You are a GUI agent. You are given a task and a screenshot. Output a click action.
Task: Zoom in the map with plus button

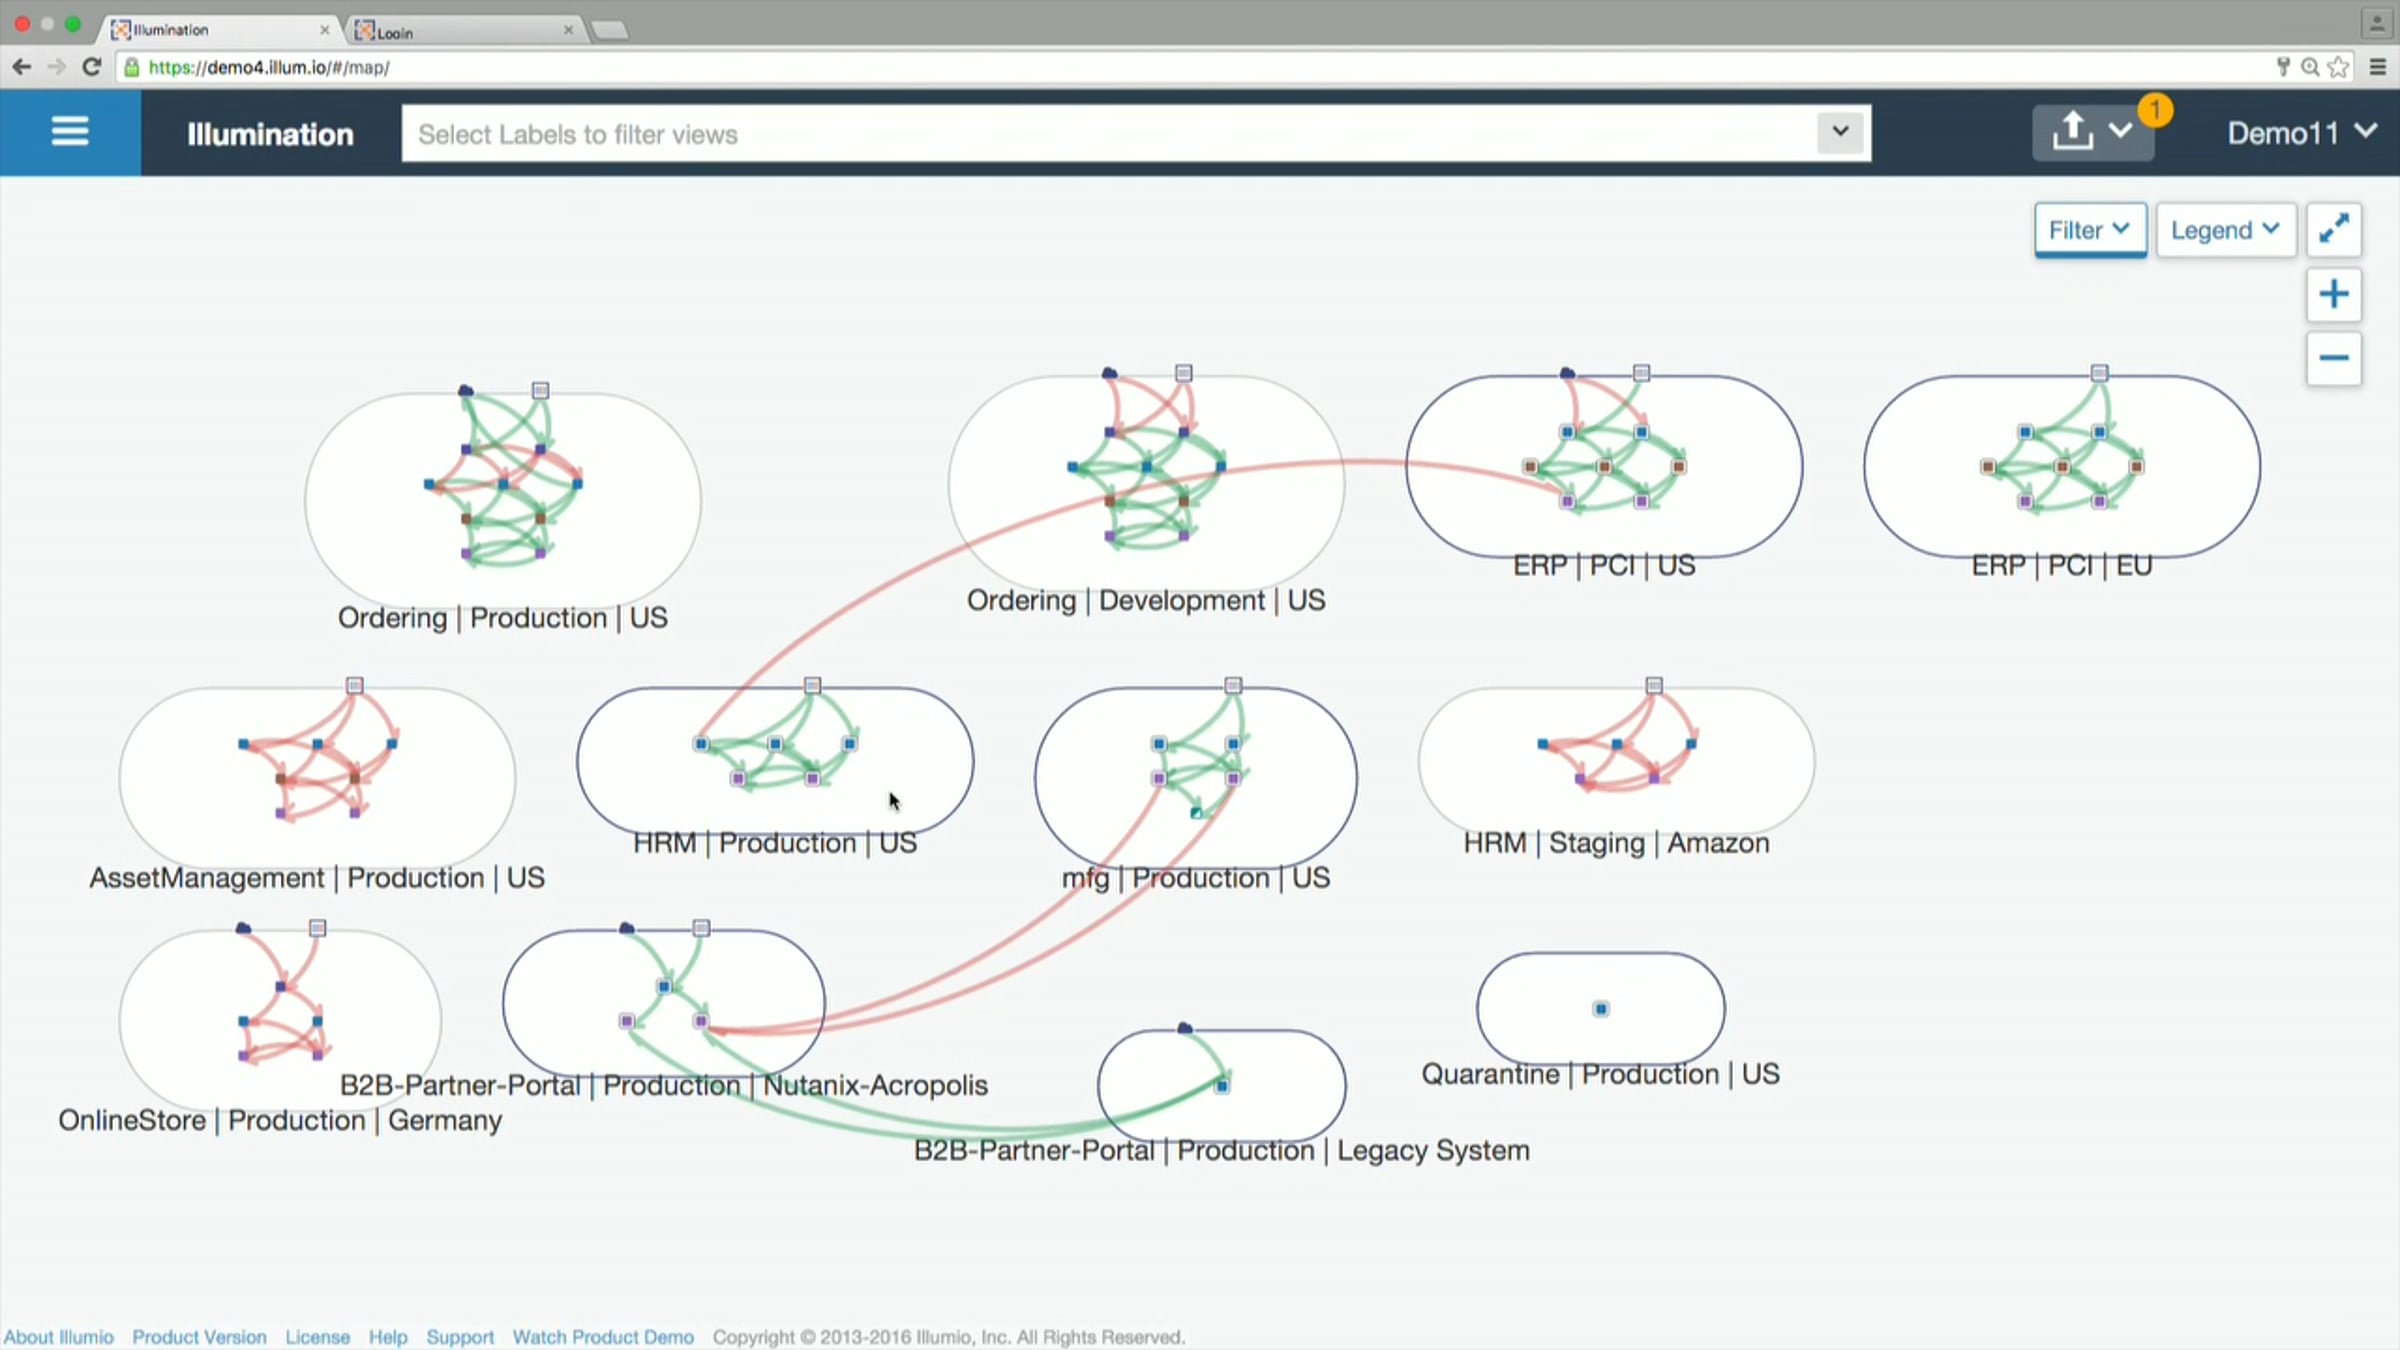(x=2334, y=294)
